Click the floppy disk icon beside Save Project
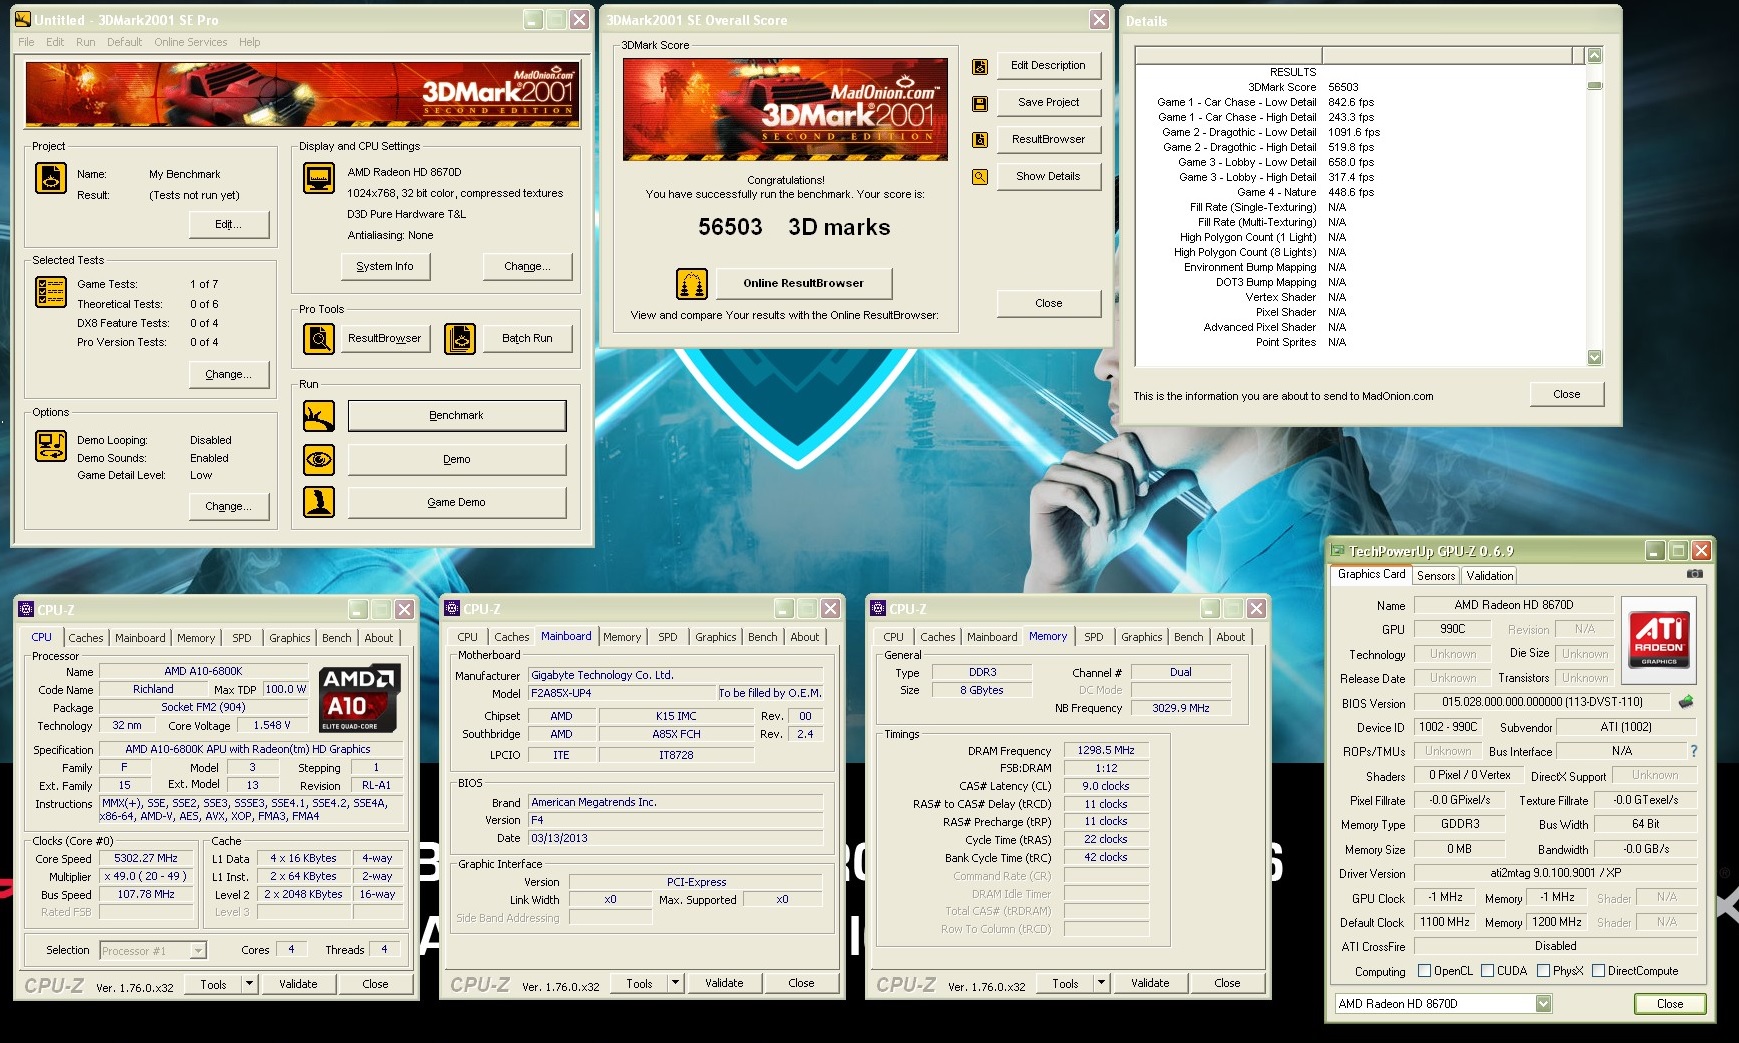The image size is (1739, 1043). click(980, 103)
